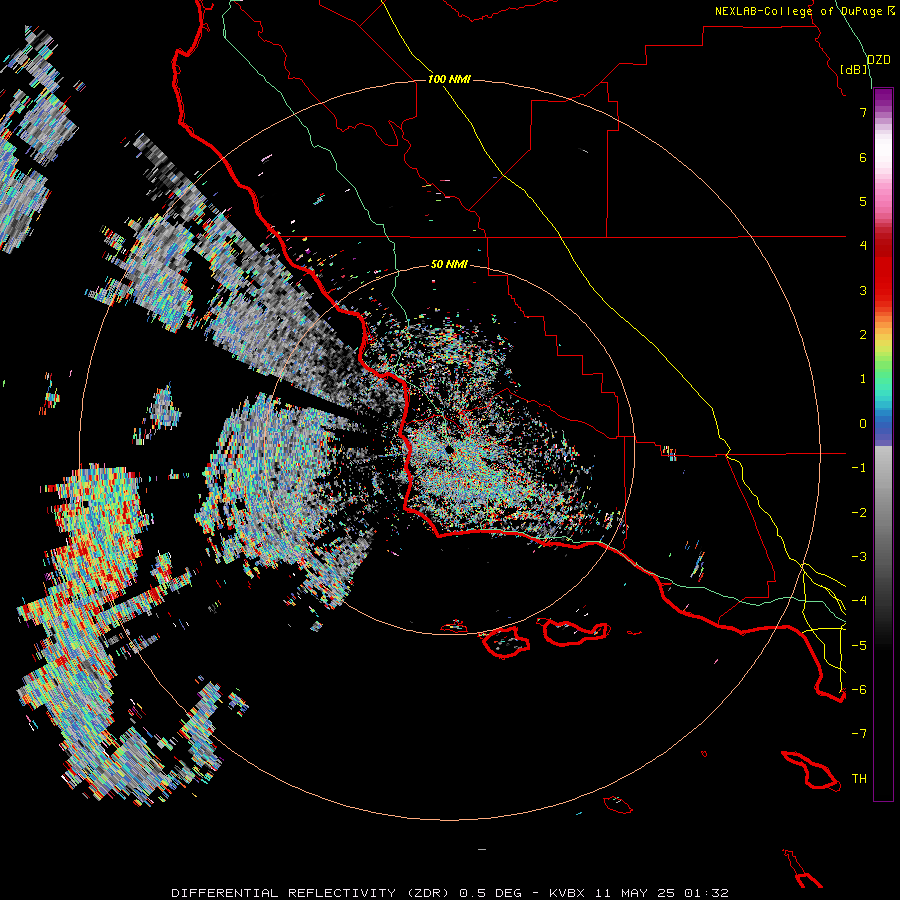Click the 50 NMI range ring label
This screenshot has width=900, height=900.
click(x=449, y=264)
